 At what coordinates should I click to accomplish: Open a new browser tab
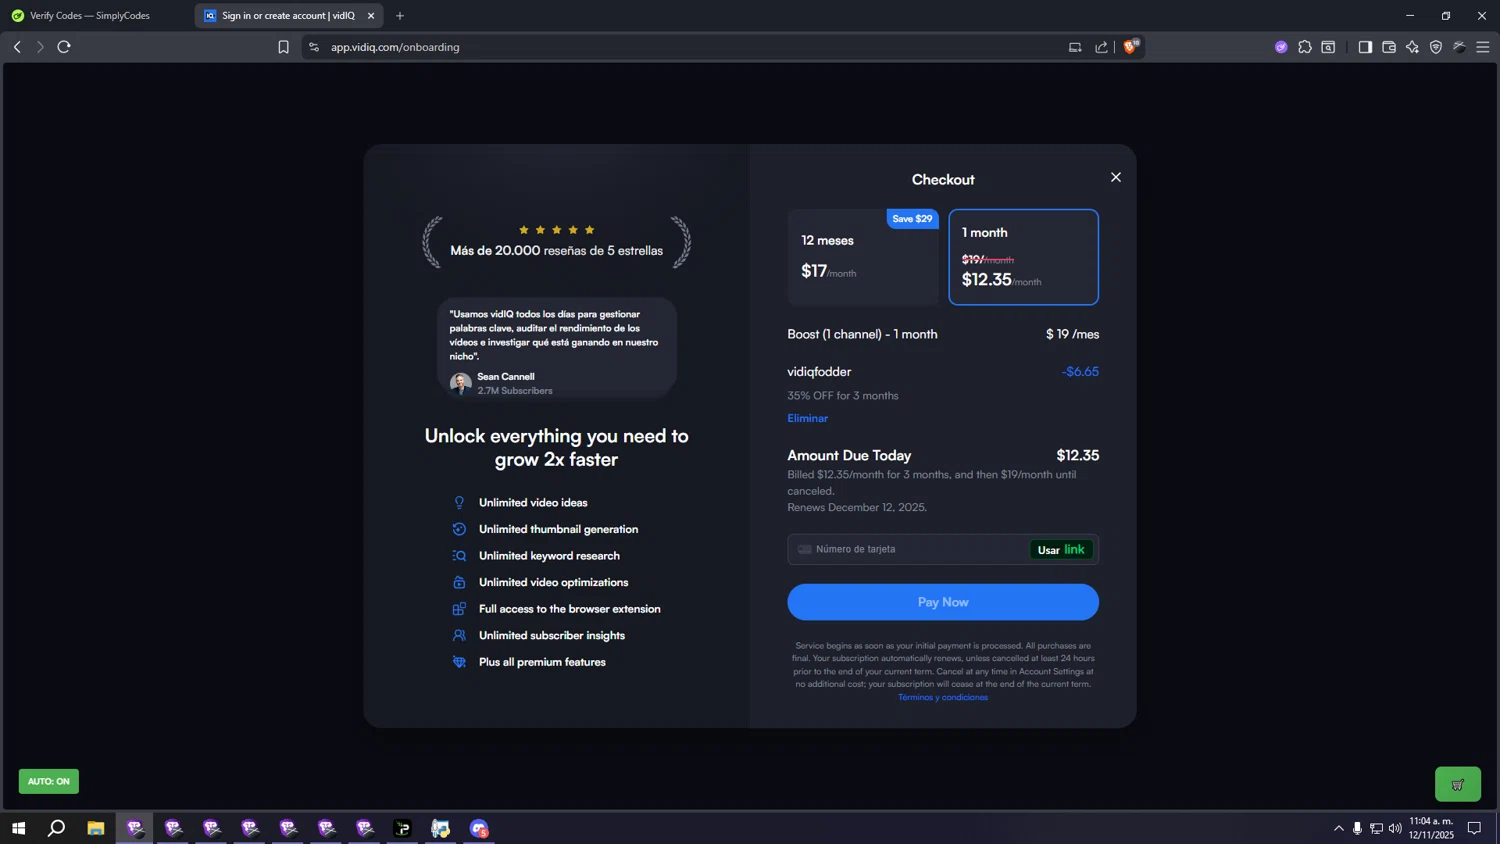[x=400, y=16]
